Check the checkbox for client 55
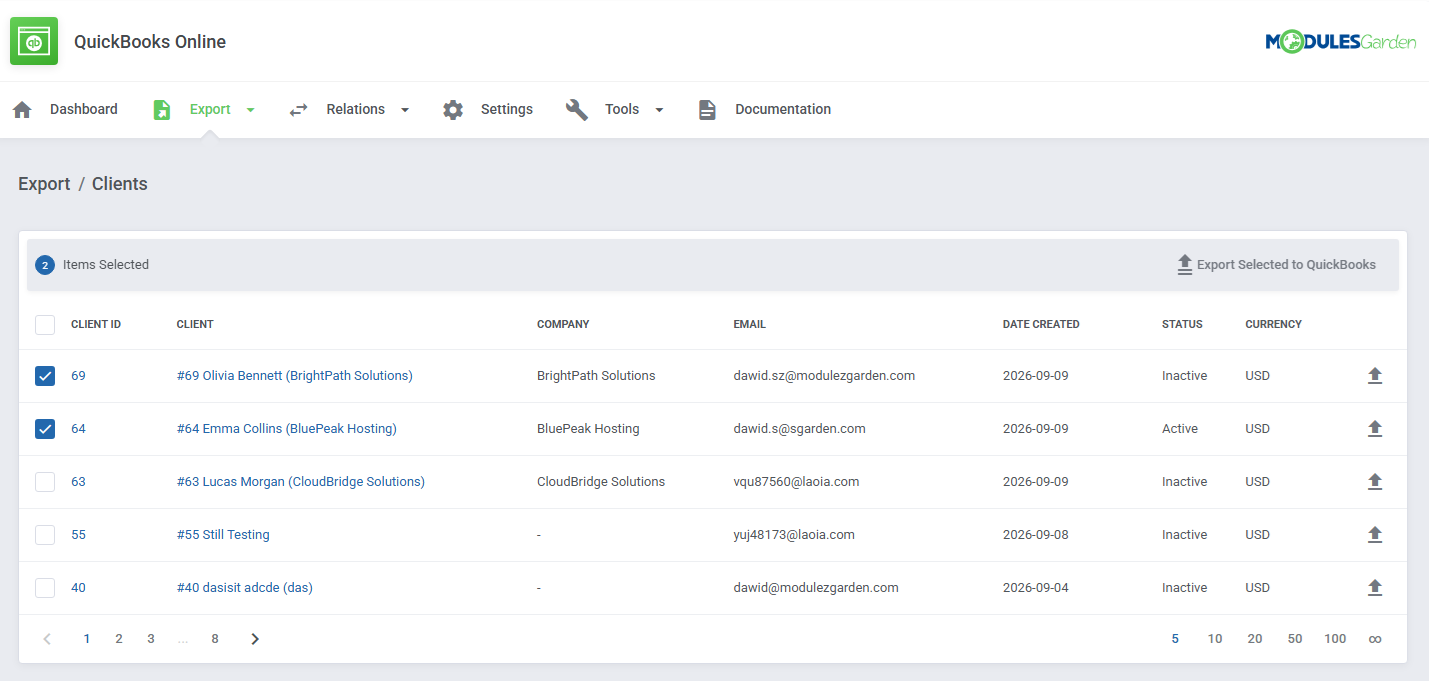 [x=45, y=535]
